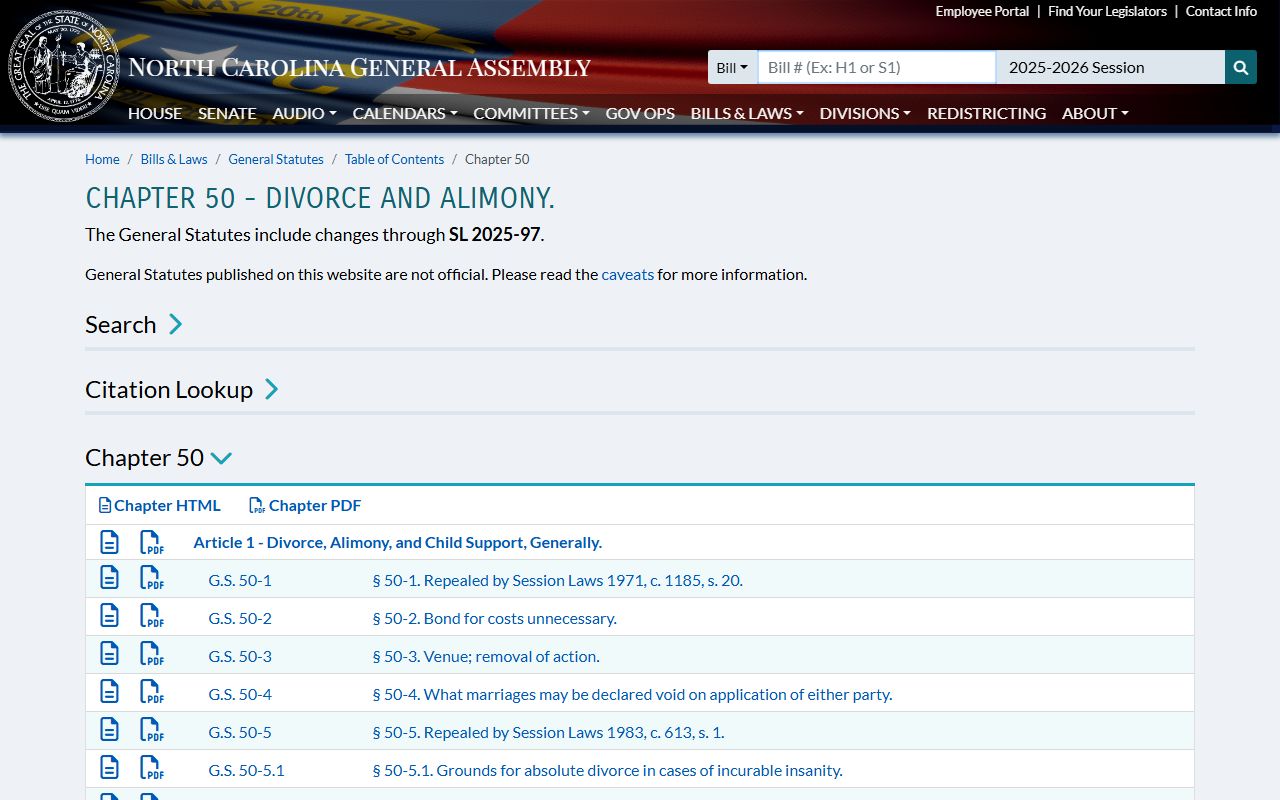The height and width of the screenshot is (800, 1280).
Task: Open PDF icon for G.S. 50-4
Action: (x=151, y=692)
